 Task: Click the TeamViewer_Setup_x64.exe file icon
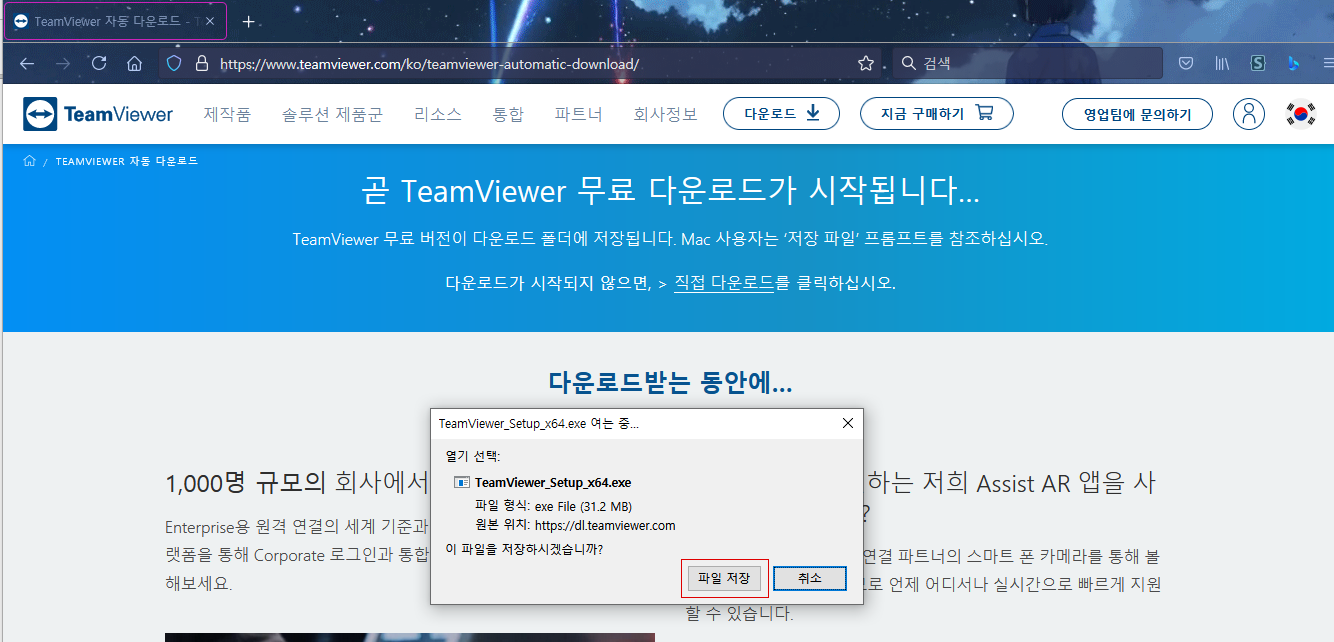pyautogui.click(x=462, y=483)
